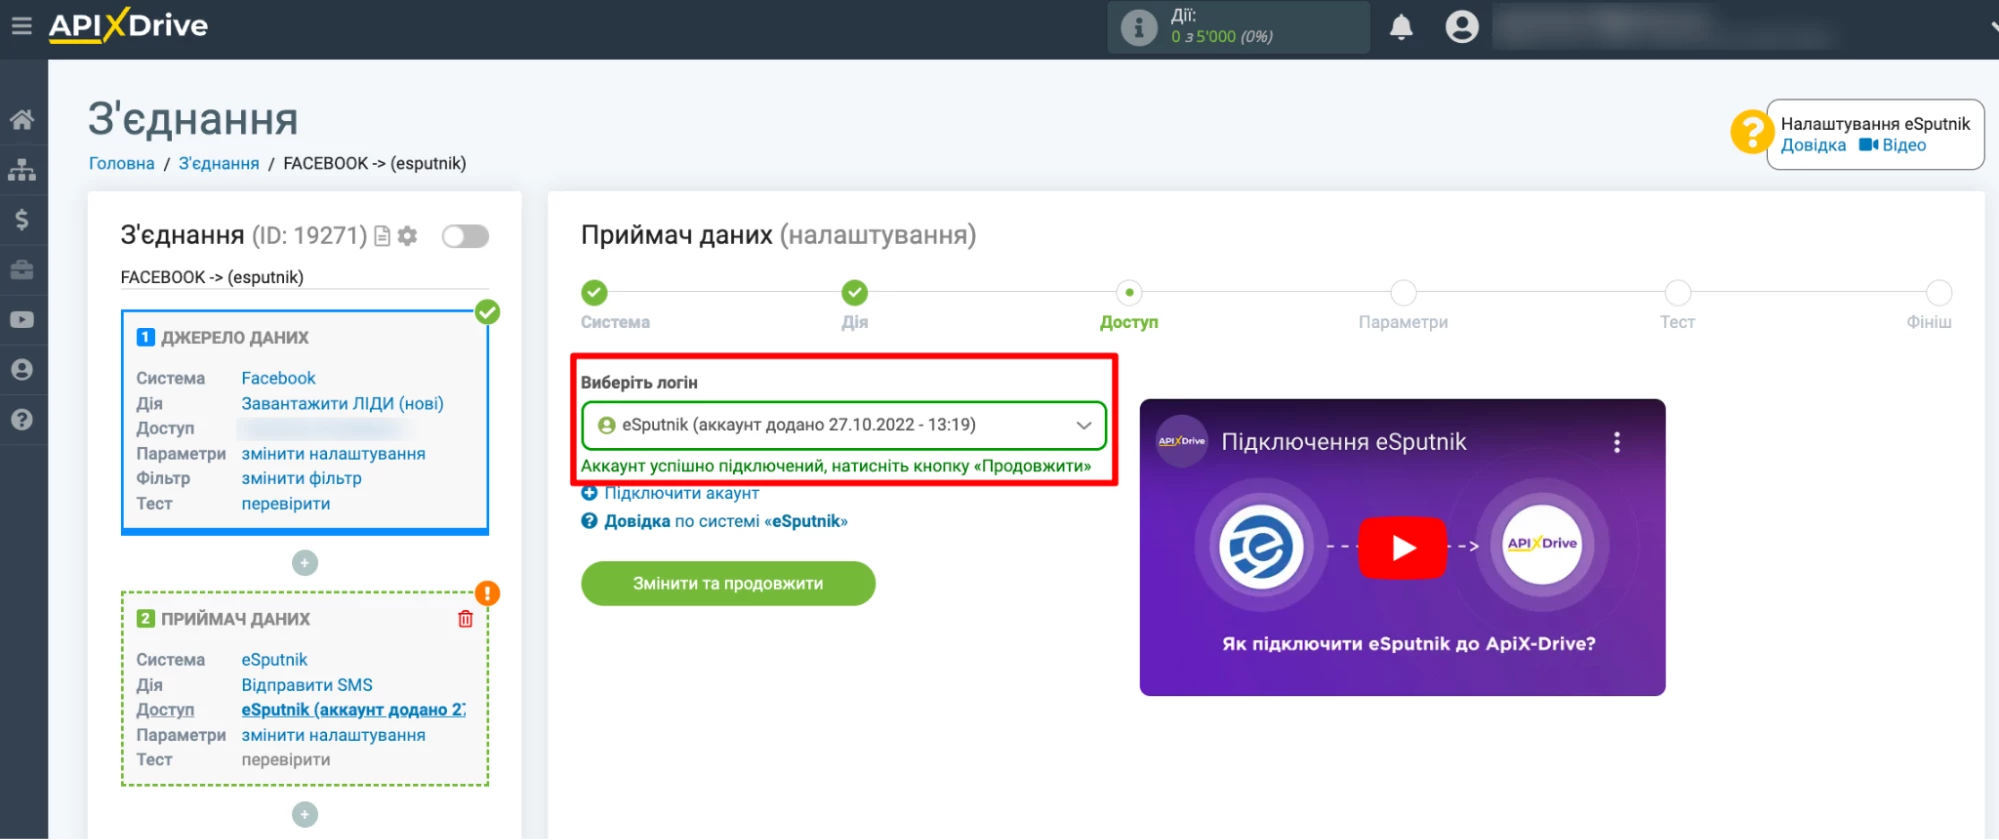Image resolution: width=1999 pixels, height=840 pixels.
Task: Click the notifications bell icon
Action: coord(1401,27)
